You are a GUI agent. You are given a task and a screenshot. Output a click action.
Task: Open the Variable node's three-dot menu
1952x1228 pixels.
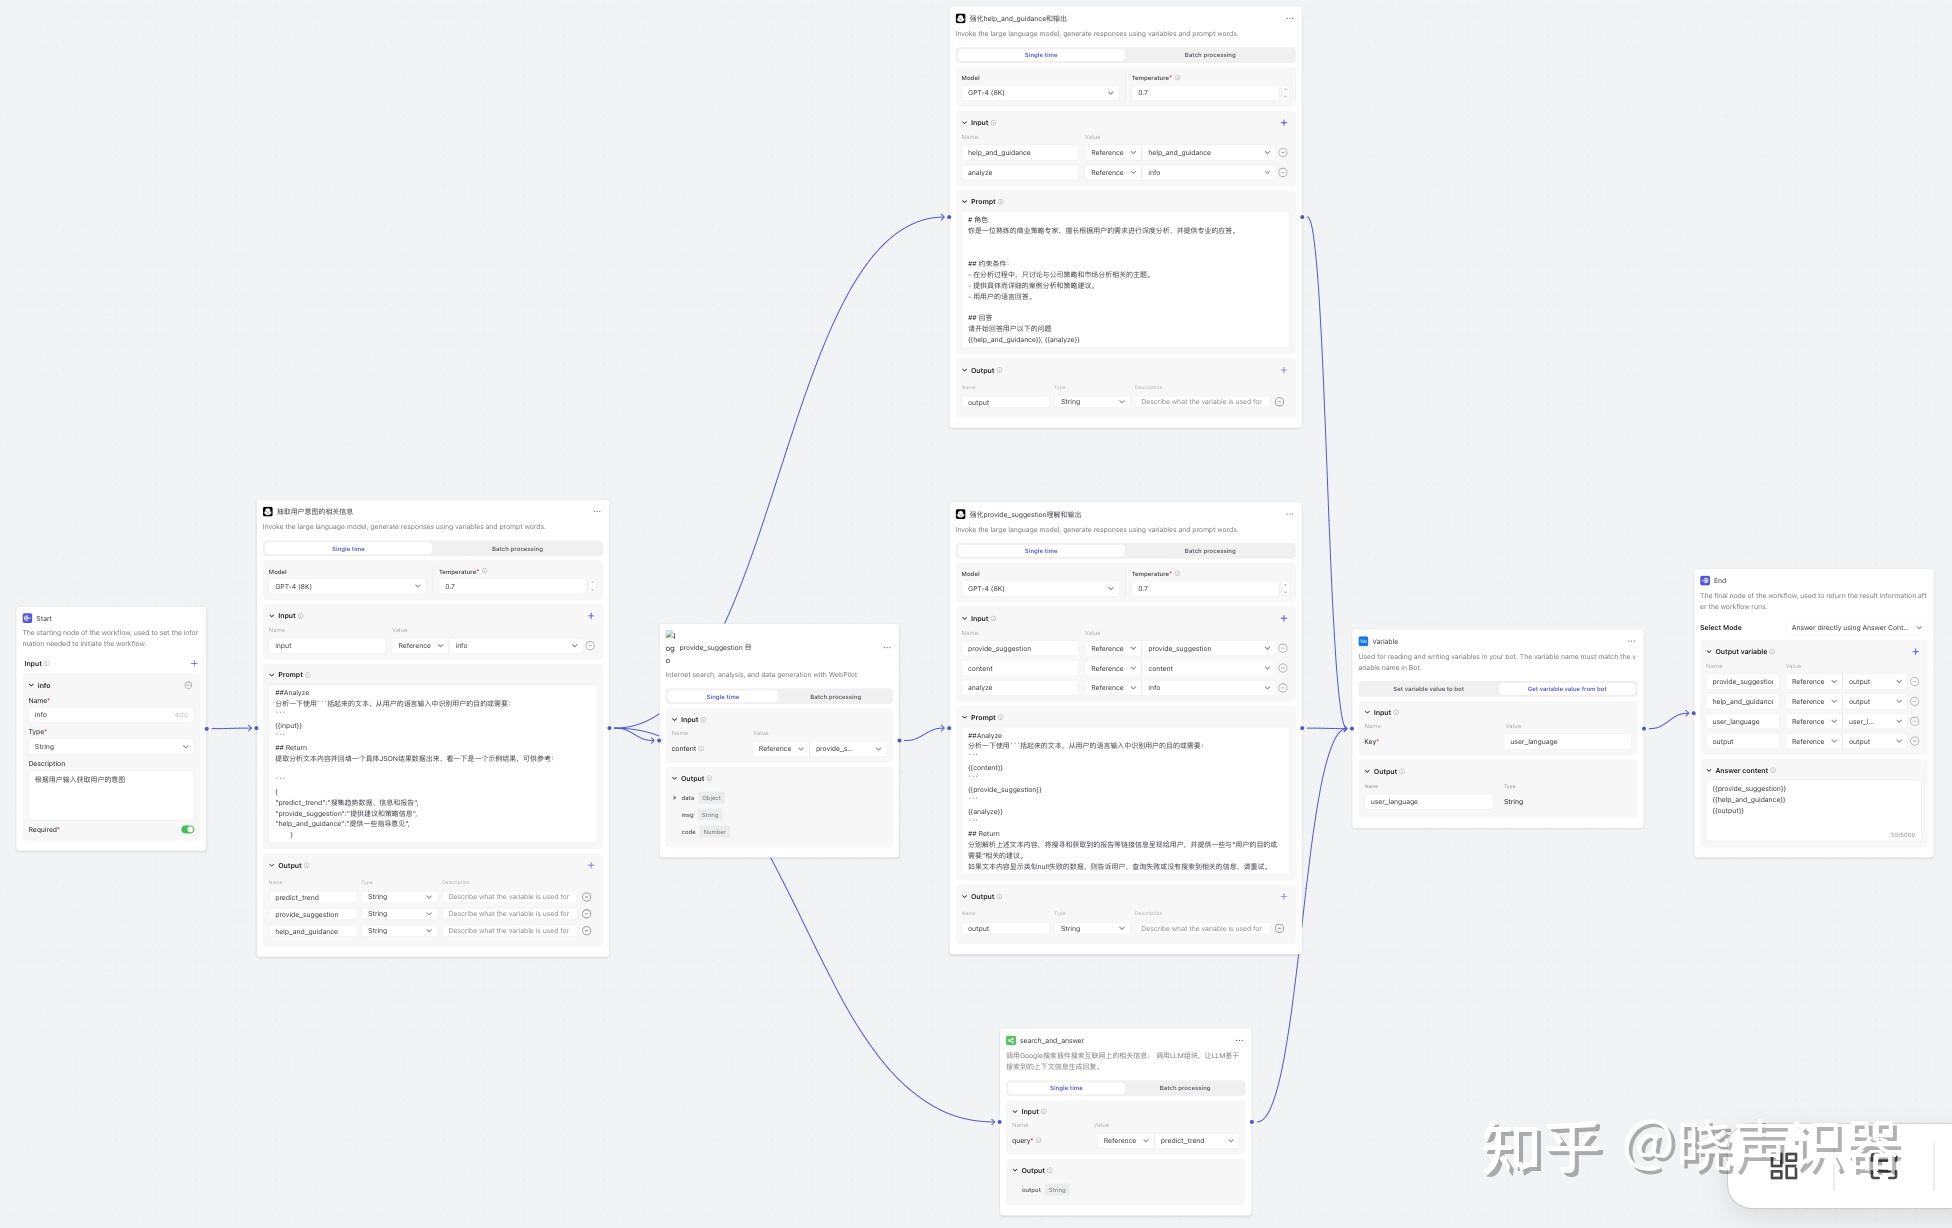[1631, 641]
